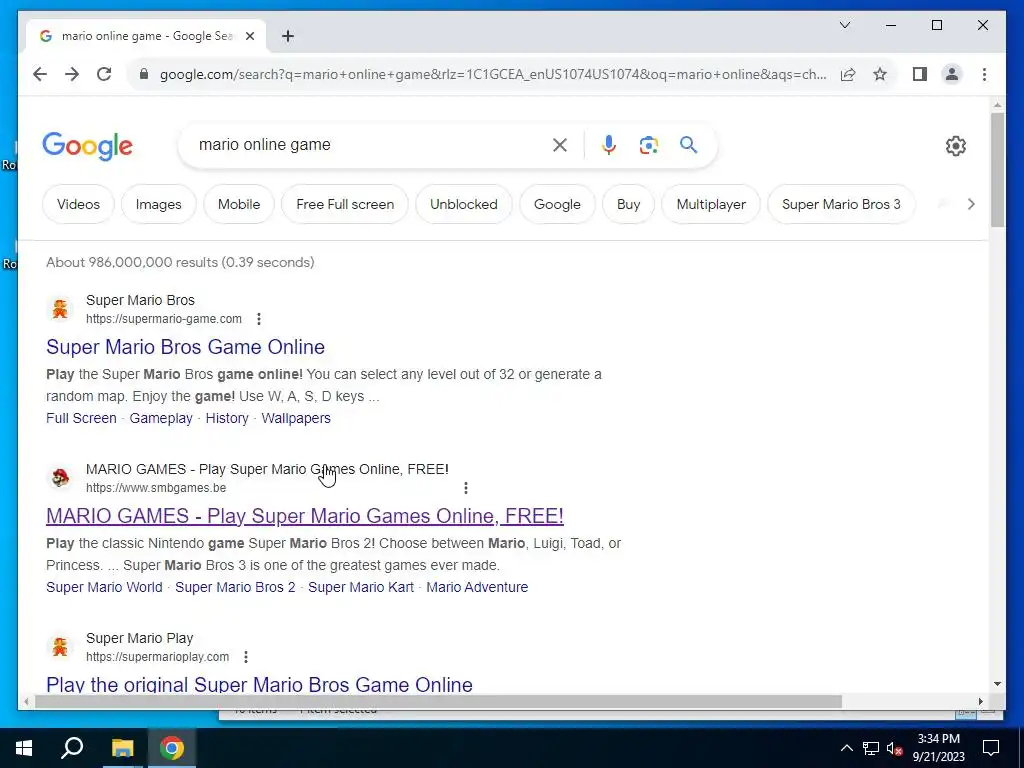Viewport: 1024px width, 768px height.
Task: Go back with the browser back arrow
Action: (x=40, y=74)
